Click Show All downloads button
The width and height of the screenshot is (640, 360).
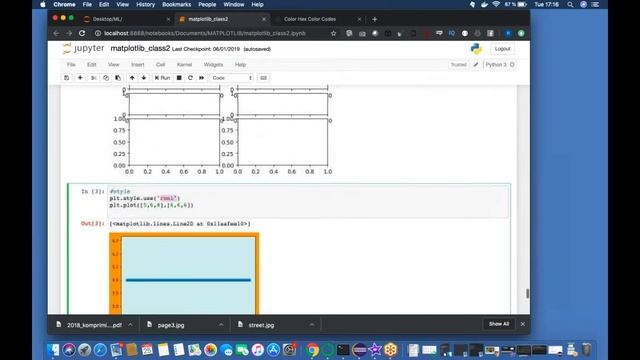click(x=499, y=324)
